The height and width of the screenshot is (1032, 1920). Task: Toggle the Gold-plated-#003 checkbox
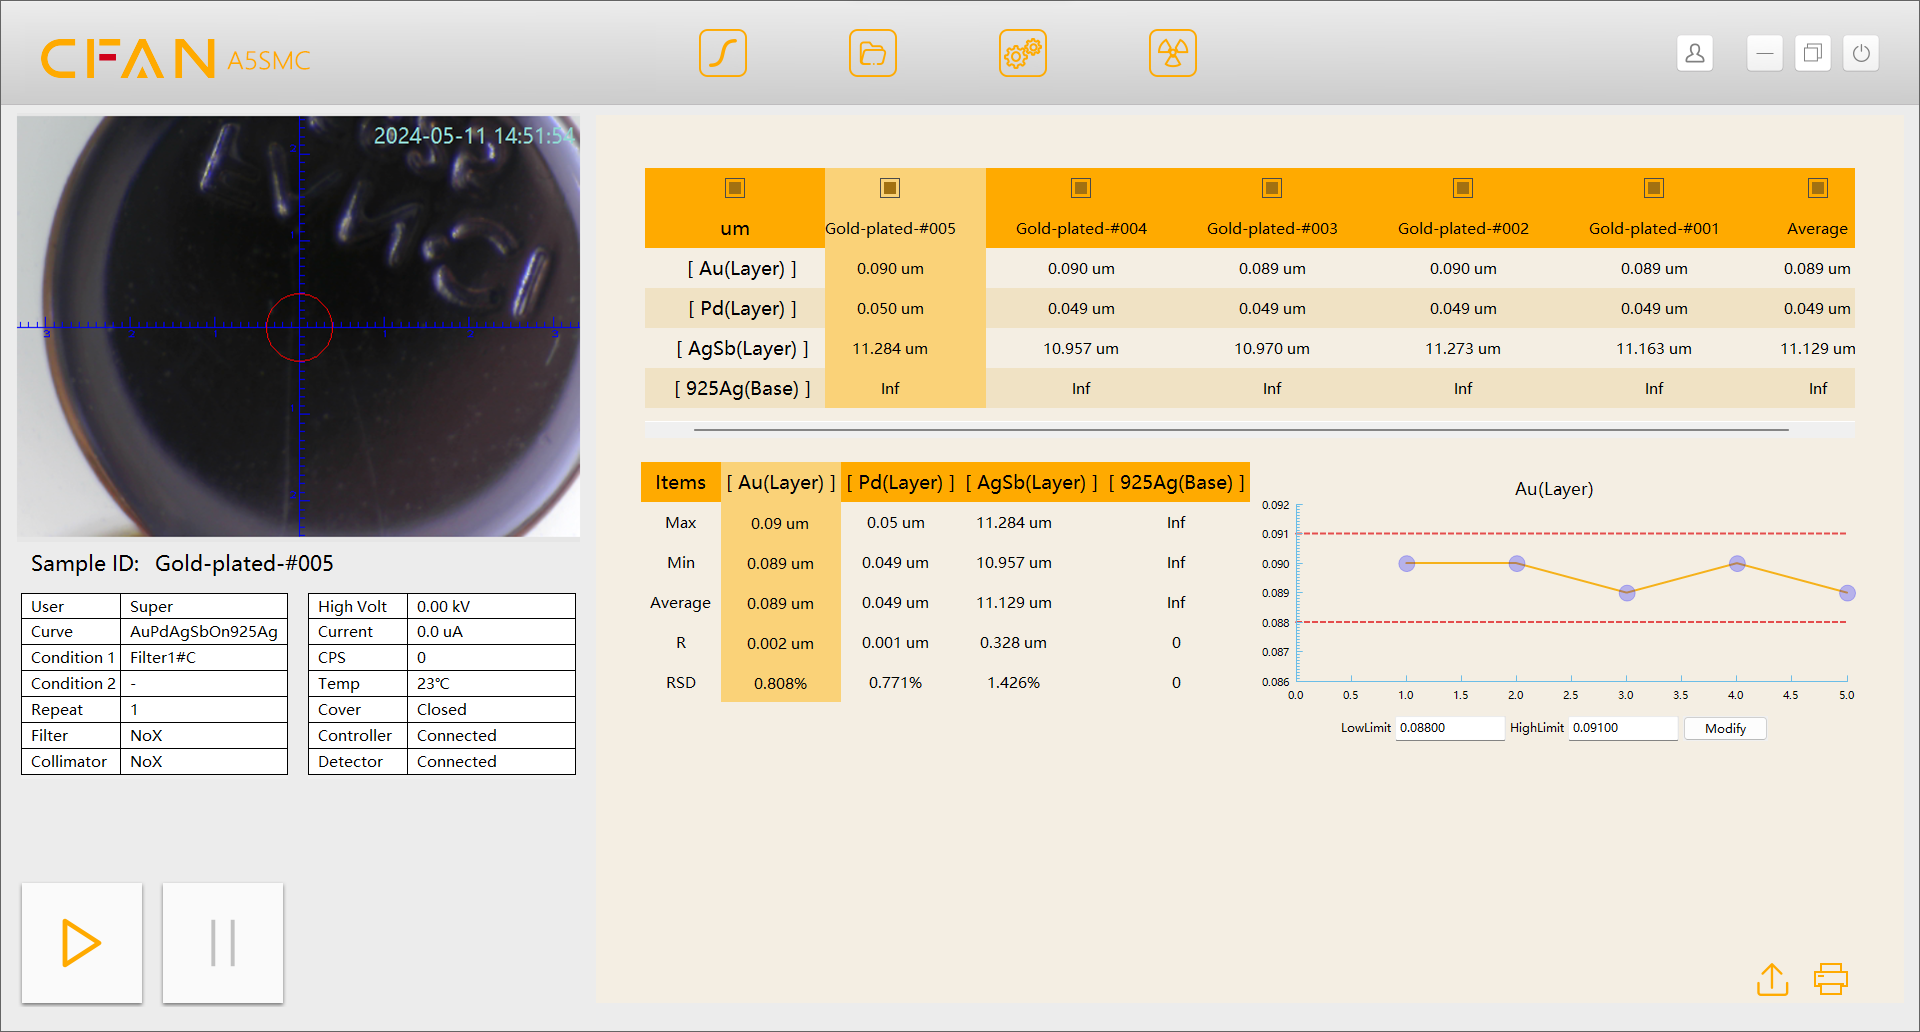[x=1271, y=187]
